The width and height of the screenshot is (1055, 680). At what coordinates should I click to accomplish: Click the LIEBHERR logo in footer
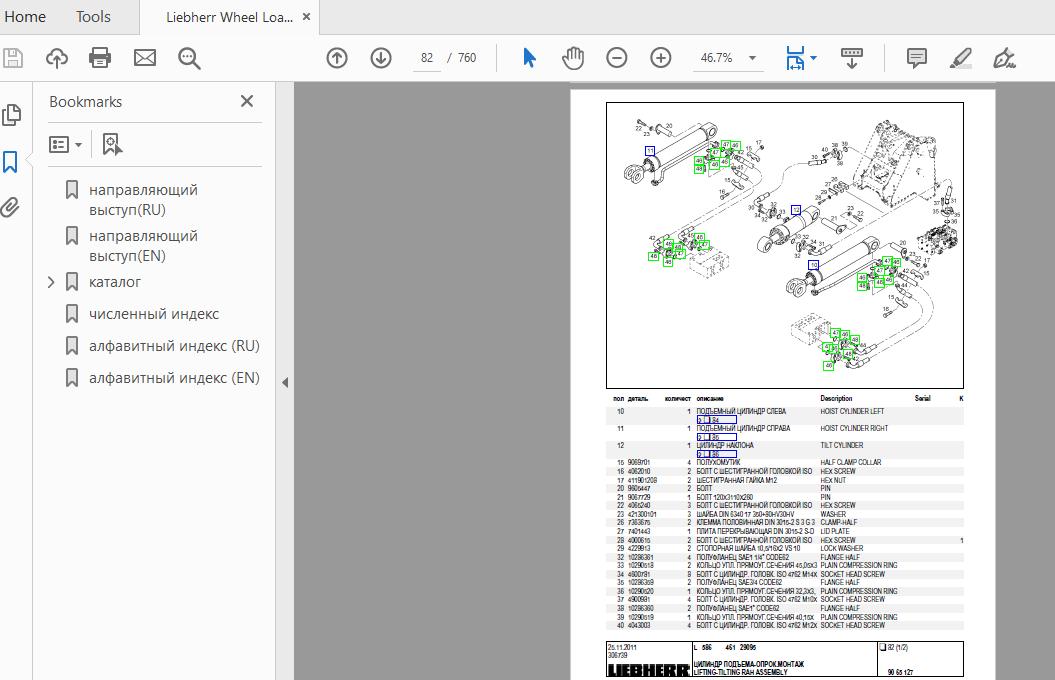tap(649, 670)
